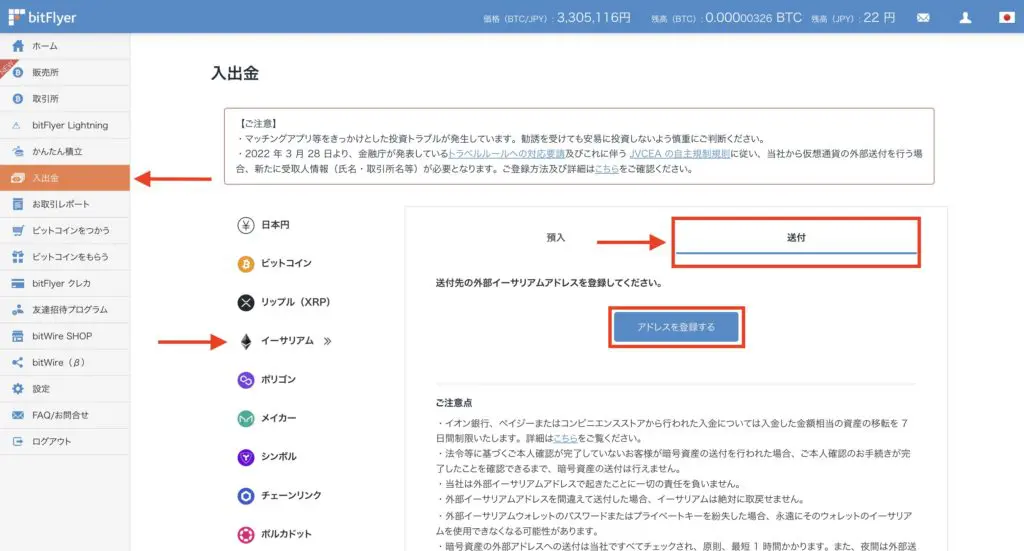Select リップル (XRP) in currency list

tap(295, 302)
